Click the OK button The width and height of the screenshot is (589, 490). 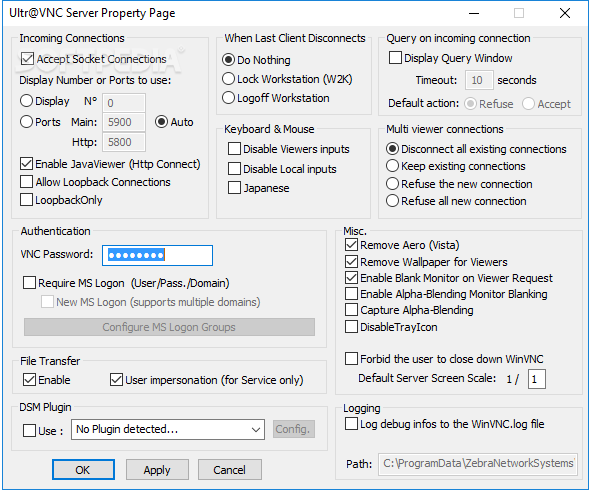point(83,470)
